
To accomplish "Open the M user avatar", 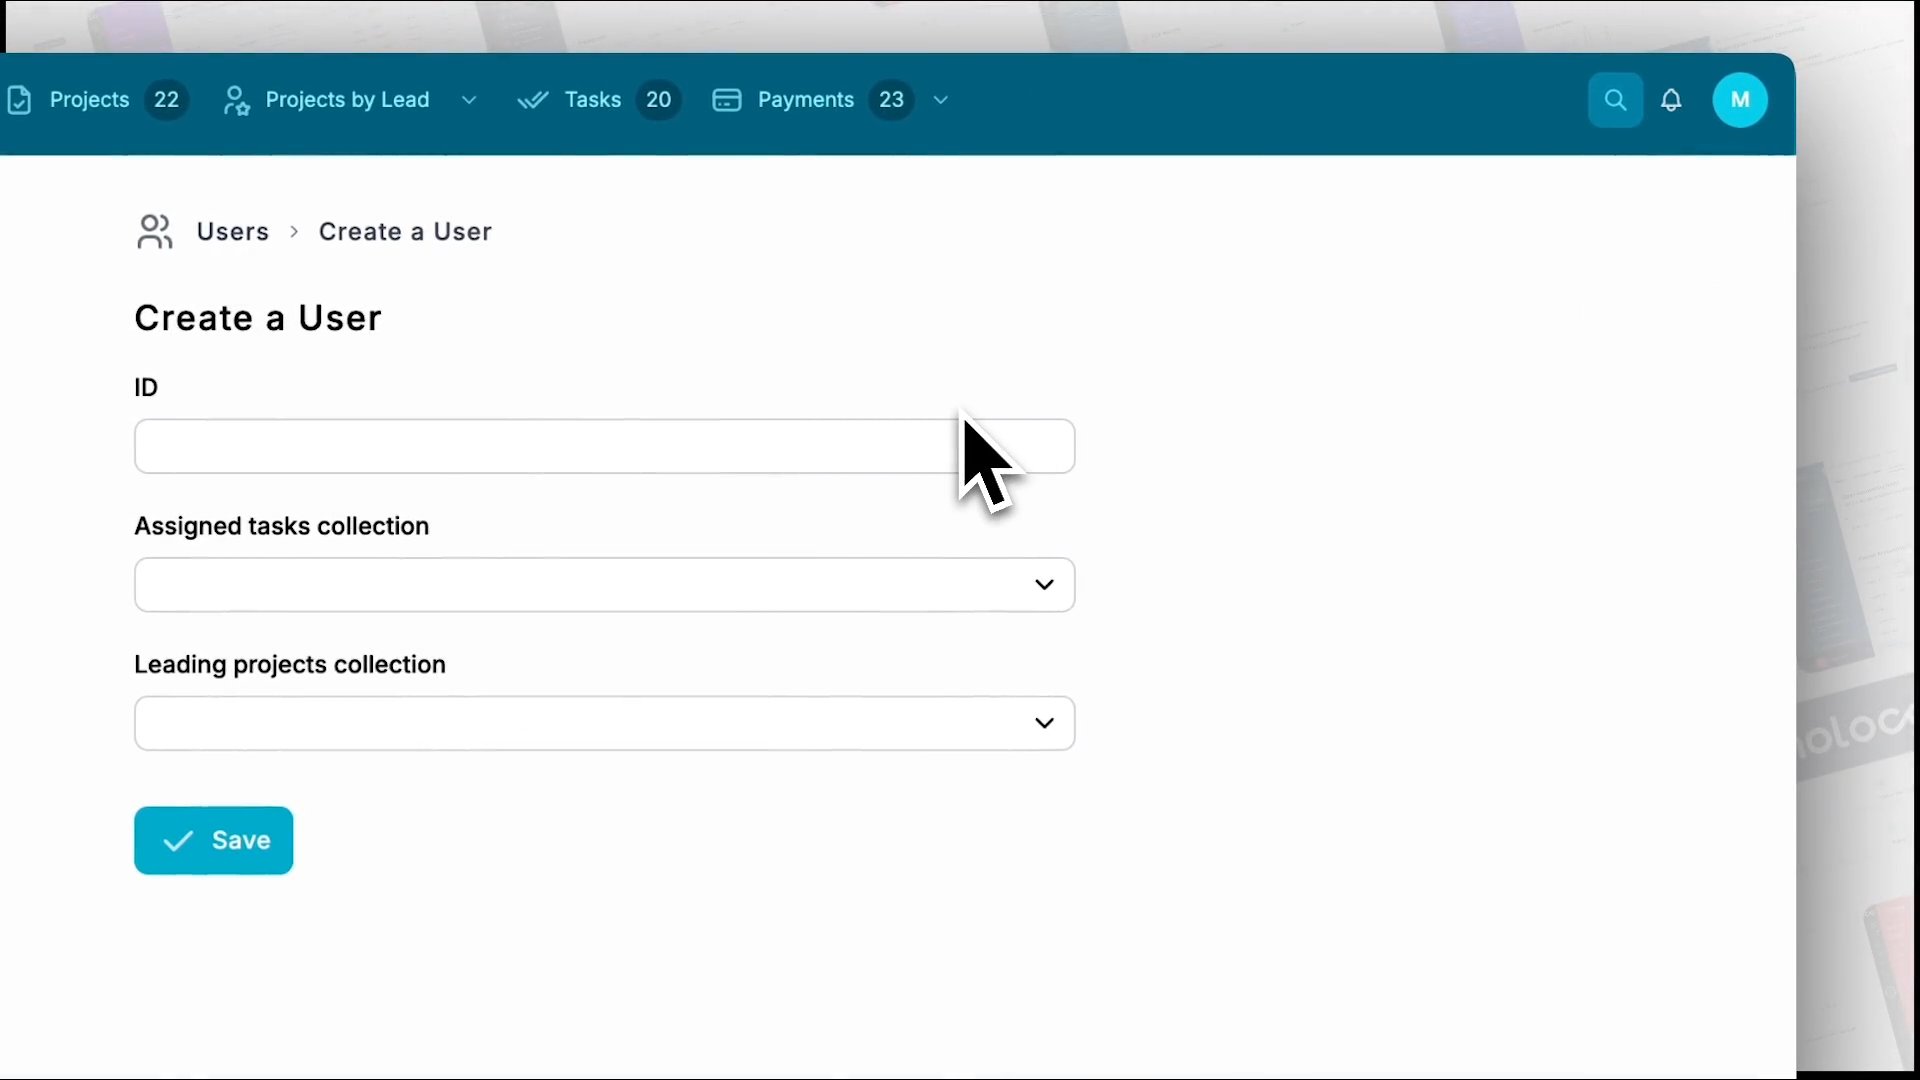I will pos(1739,100).
